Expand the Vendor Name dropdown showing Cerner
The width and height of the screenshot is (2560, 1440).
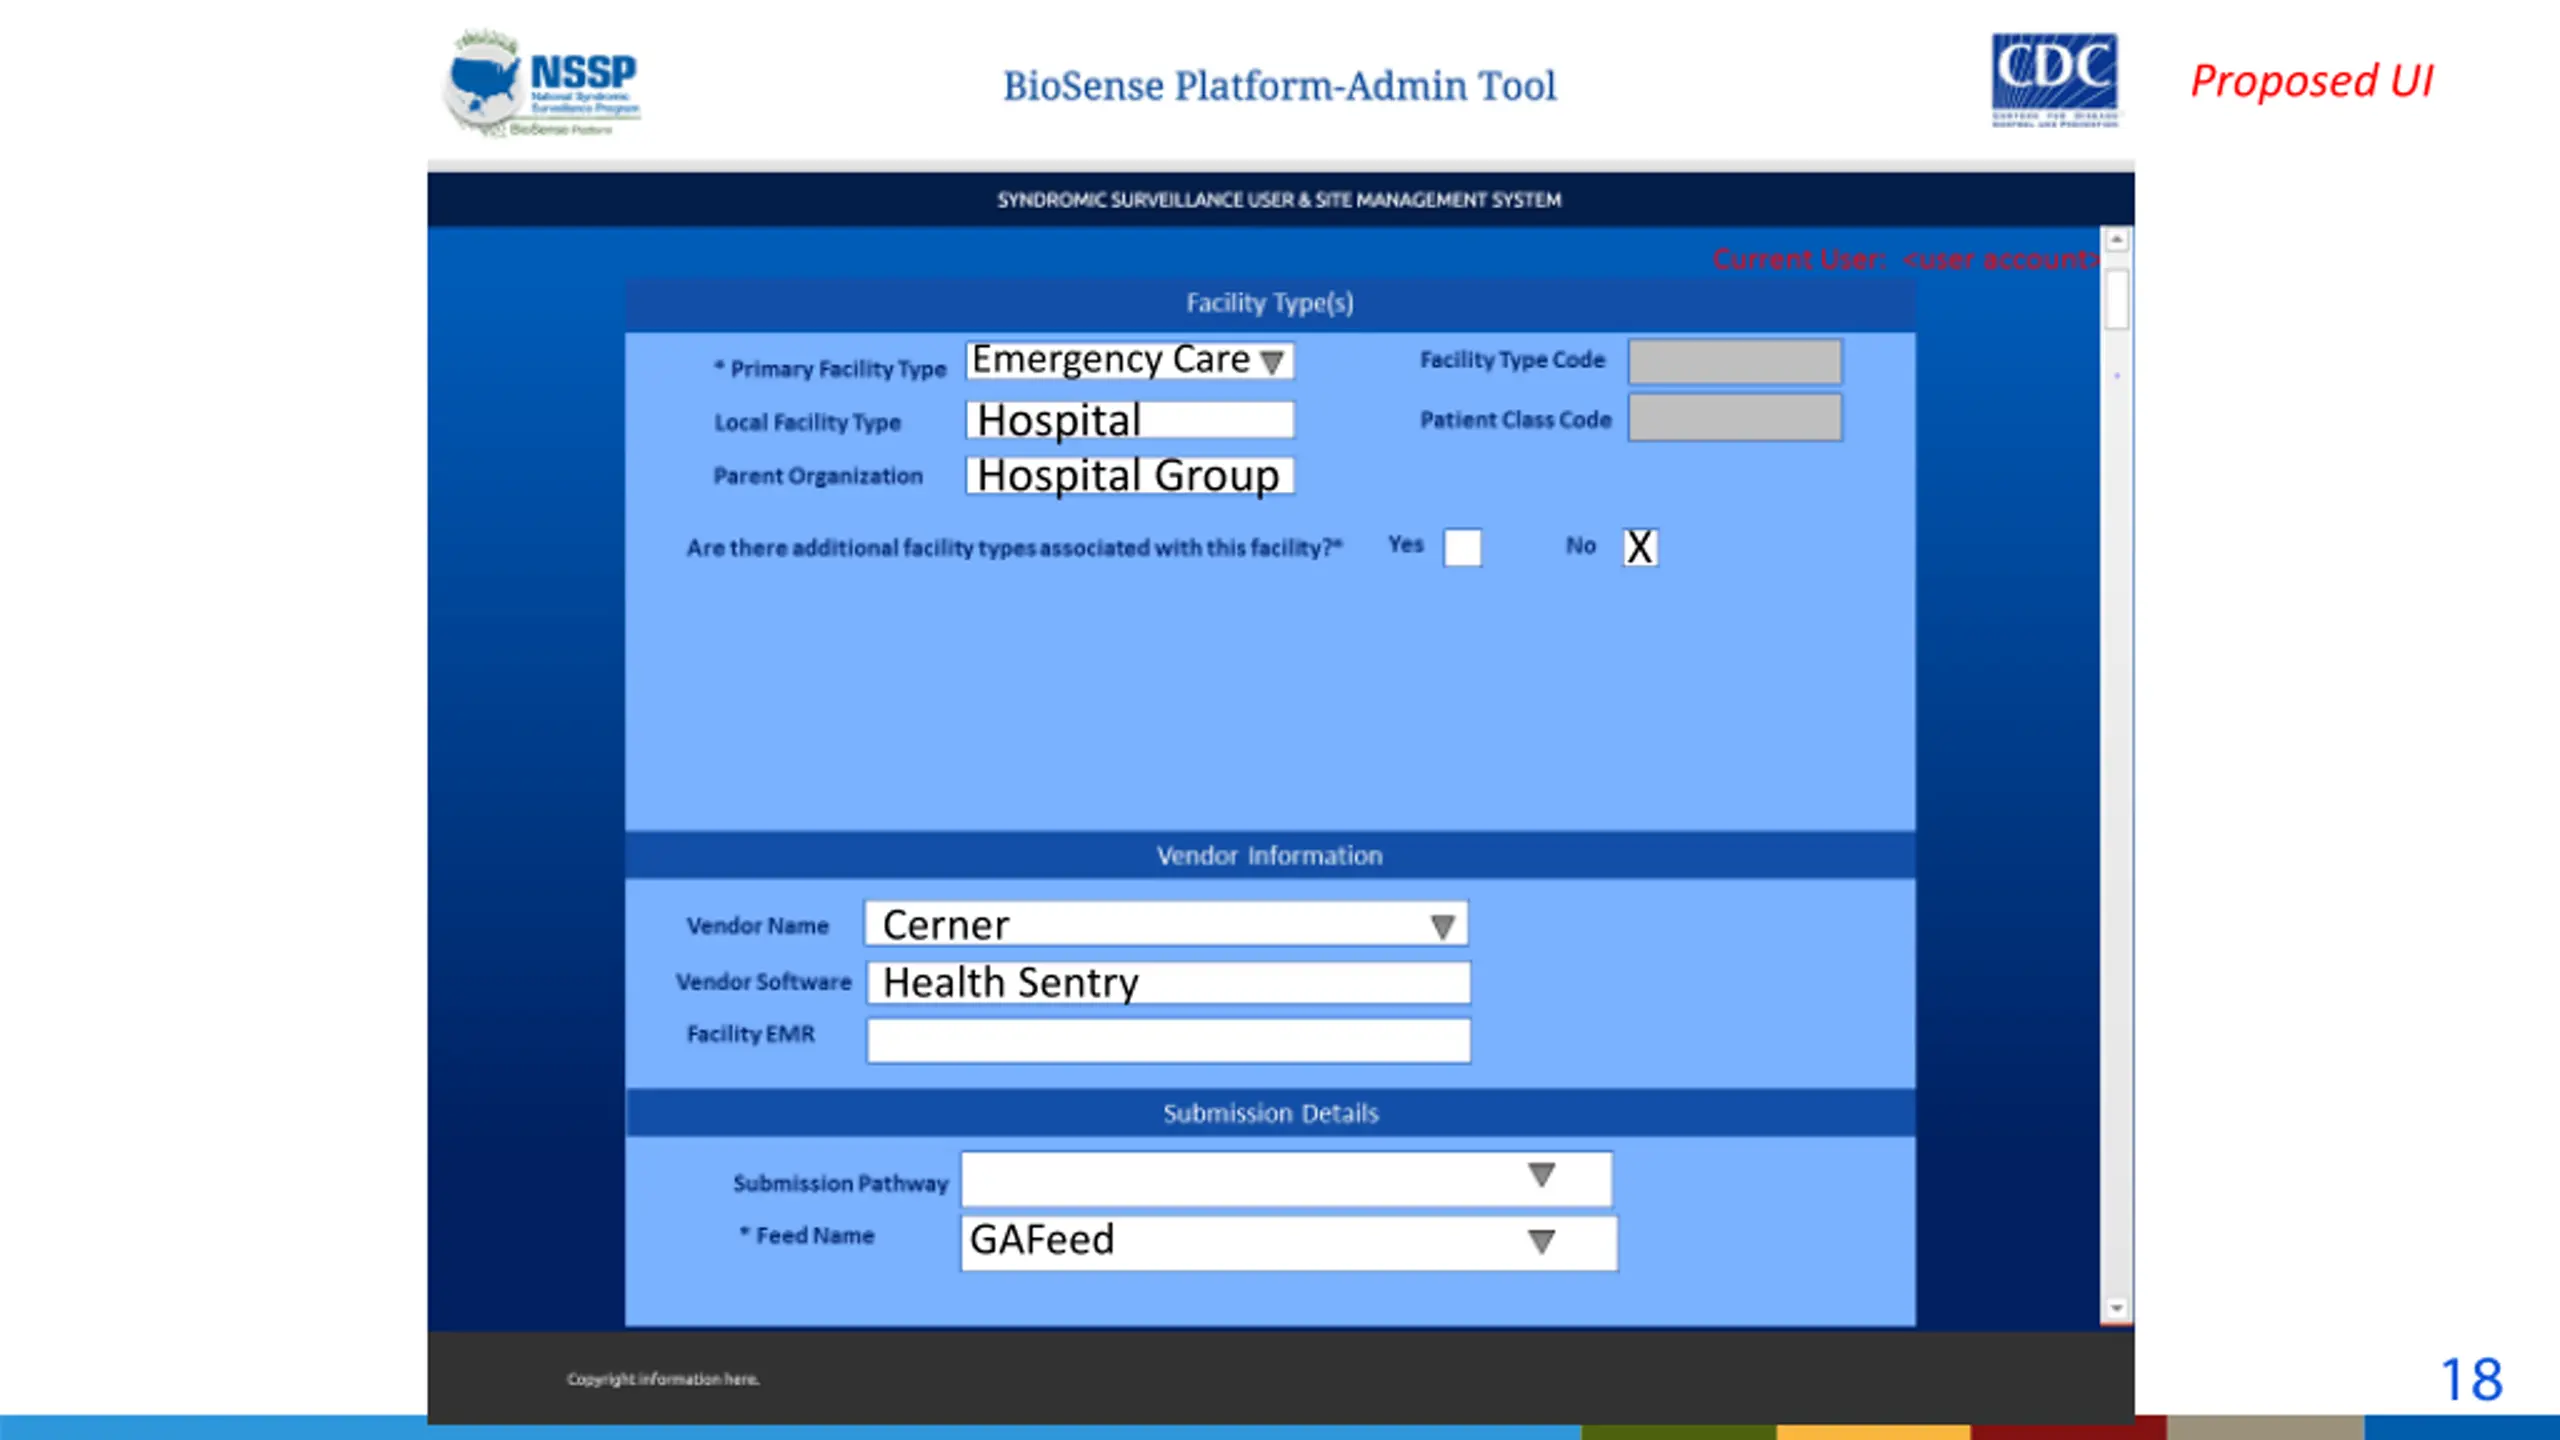pyautogui.click(x=1441, y=926)
